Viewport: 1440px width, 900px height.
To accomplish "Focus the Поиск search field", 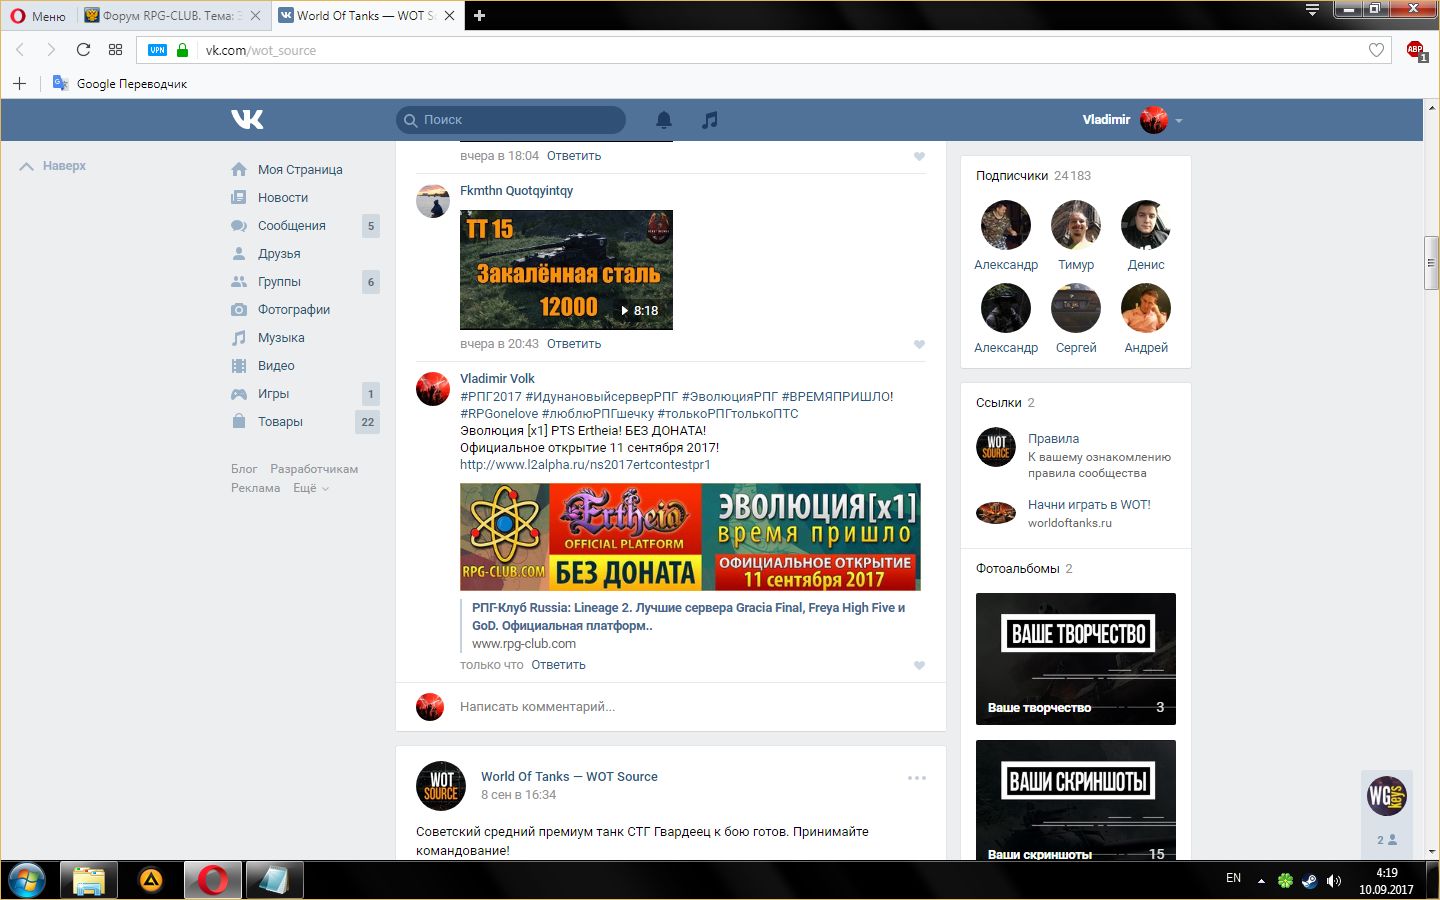I will point(511,120).
